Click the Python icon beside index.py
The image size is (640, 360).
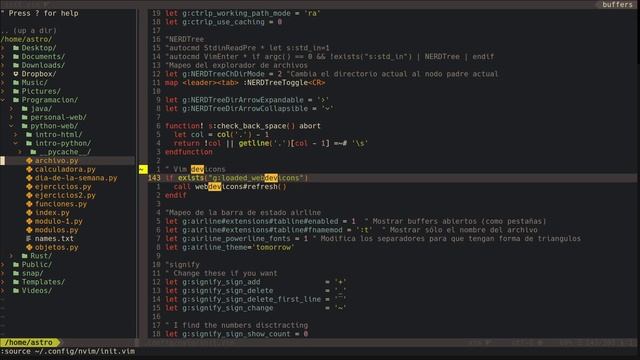pyautogui.click(x=29, y=213)
